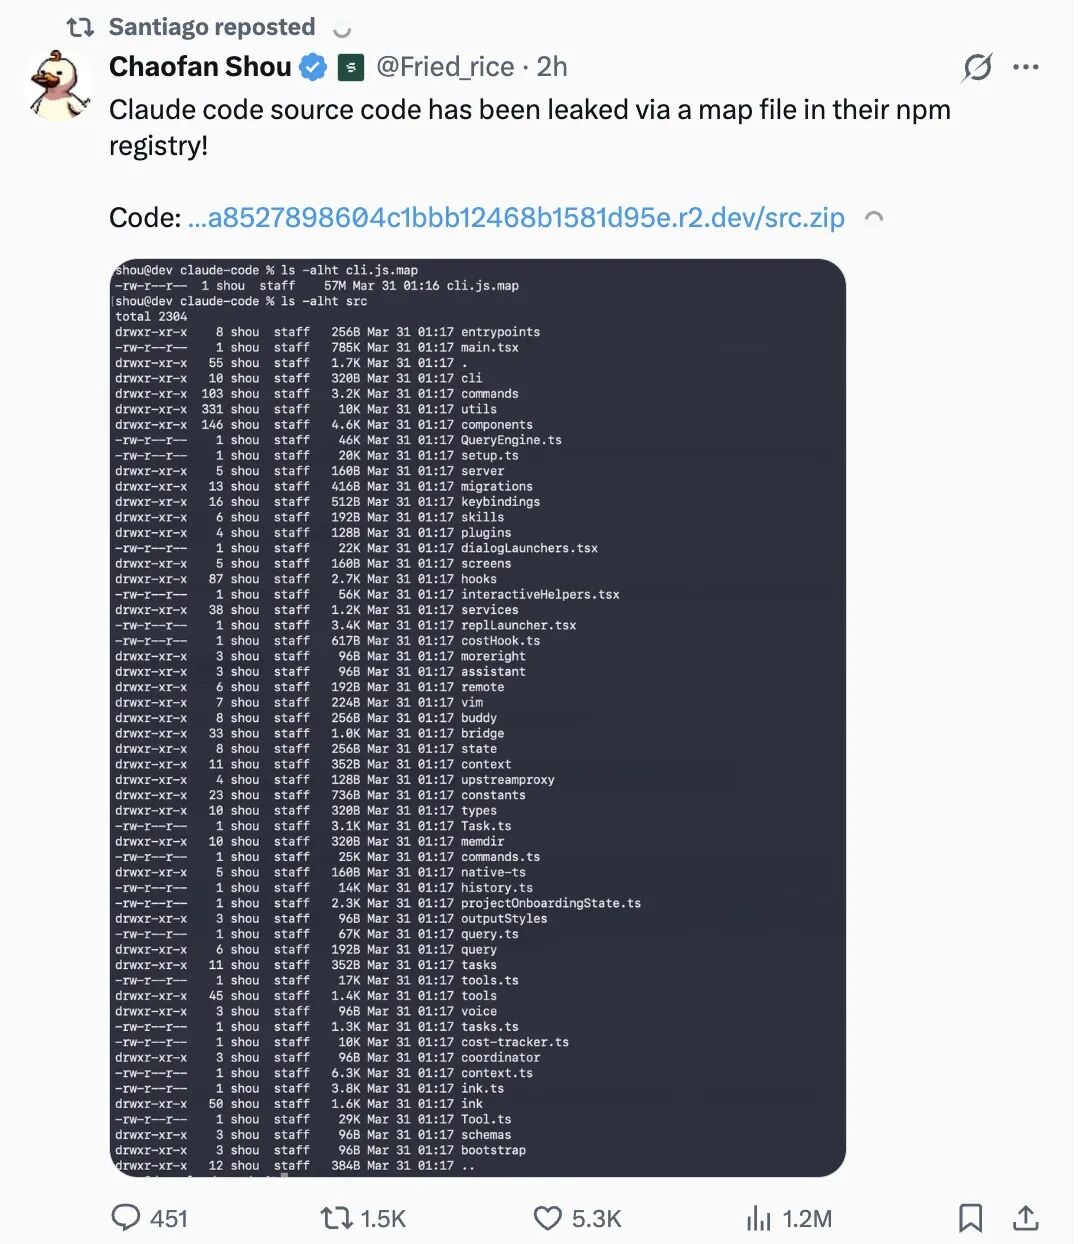Open view analytics bar chart icon
Image resolution: width=1078 pixels, height=1244 pixels.
point(759,1217)
